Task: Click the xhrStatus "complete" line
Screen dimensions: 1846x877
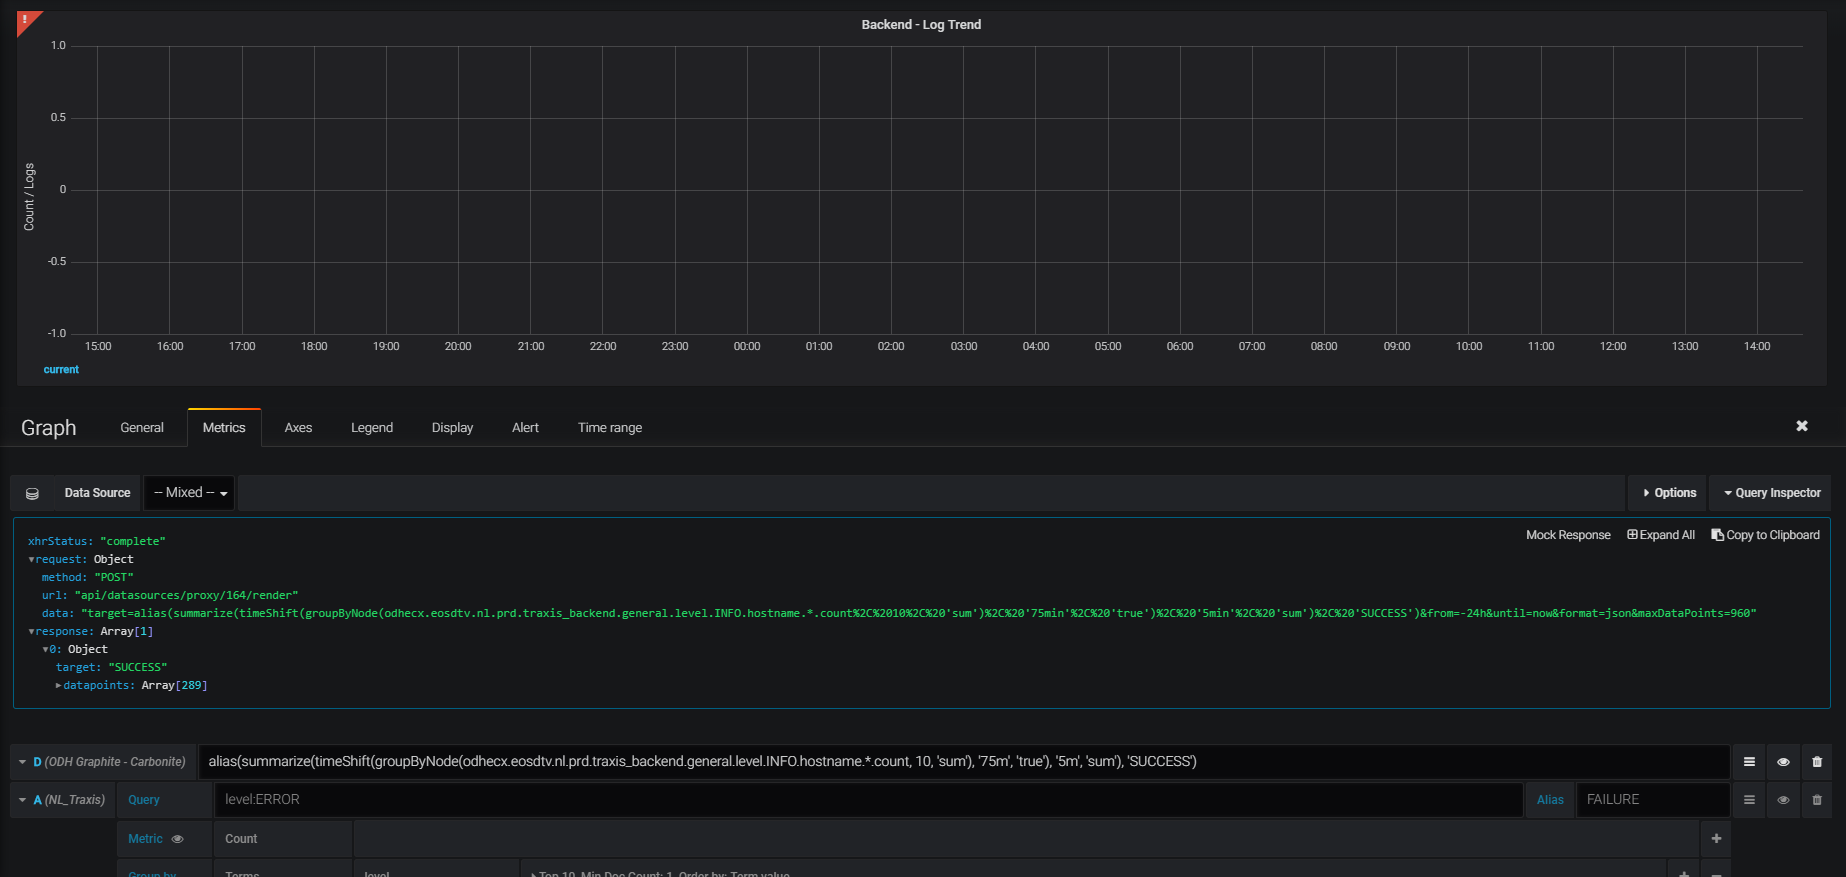Action: click(x=97, y=541)
